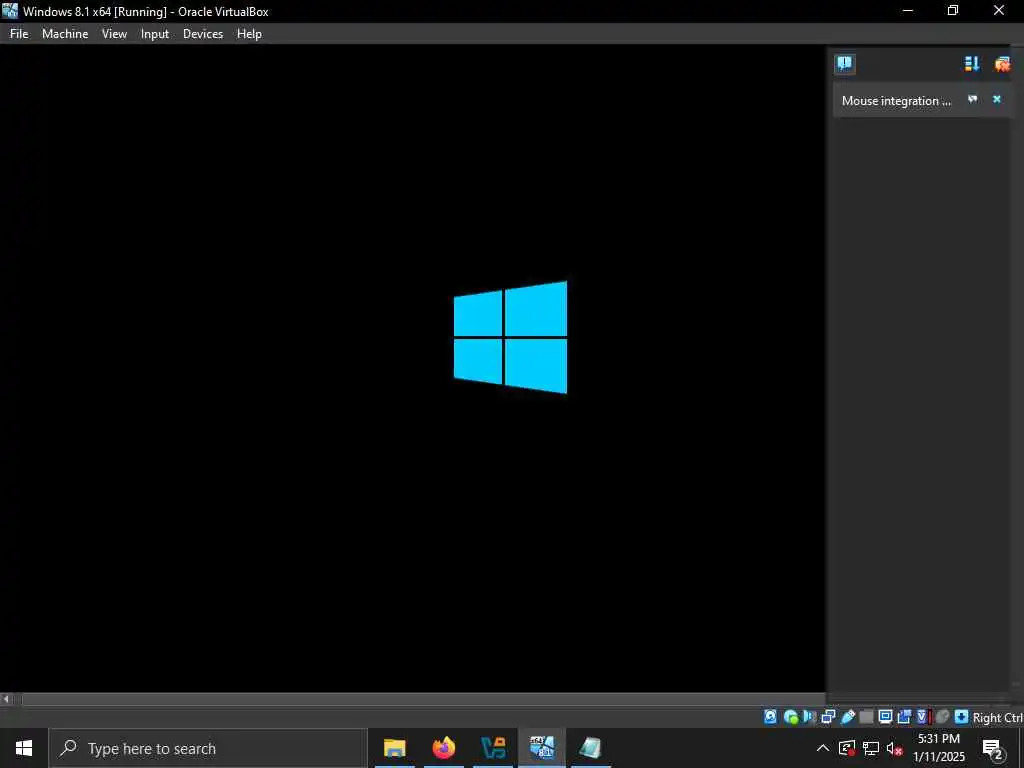1024x768 pixels.
Task: Click the audio status bar indicator
Action: [810, 717]
